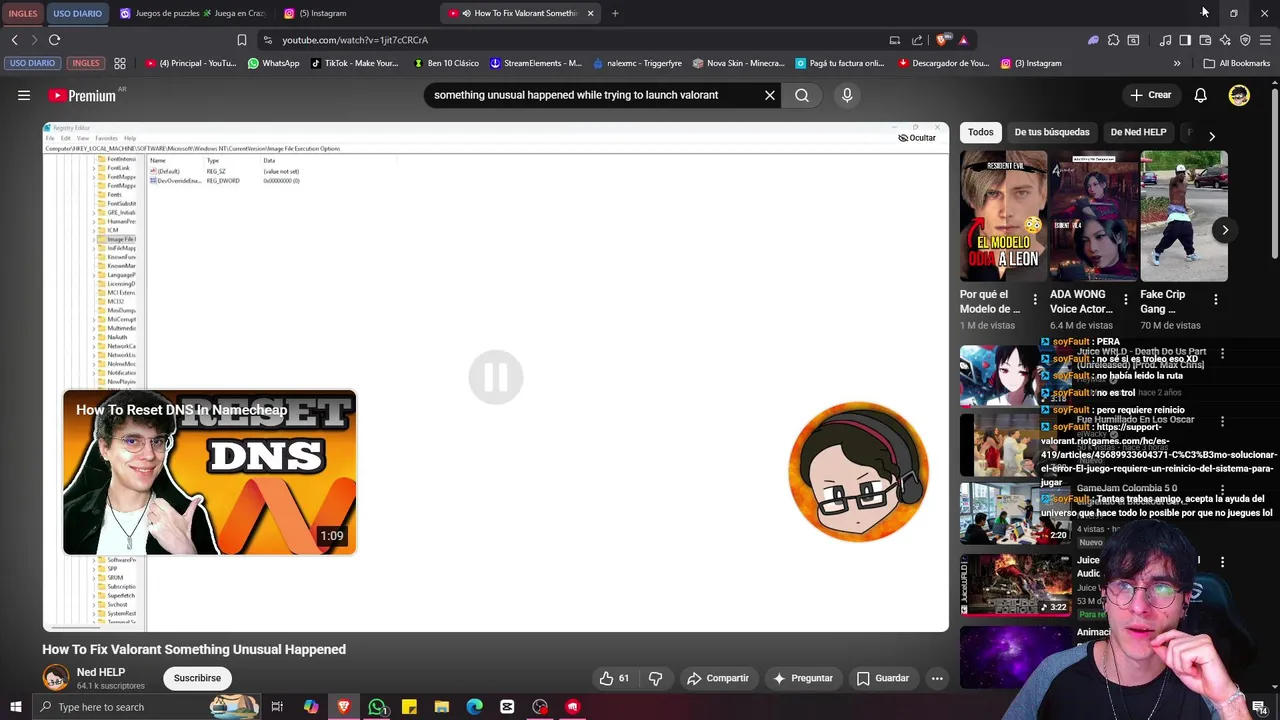Image resolution: width=1280 pixels, height=720 pixels.
Task: Open the Preguntar AI ask button
Action: pyautogui.click(x=802, y=678)
